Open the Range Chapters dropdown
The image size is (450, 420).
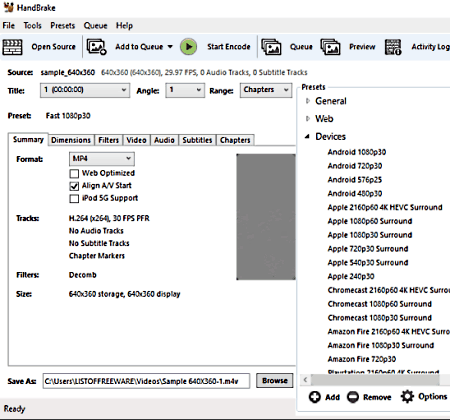266,90
